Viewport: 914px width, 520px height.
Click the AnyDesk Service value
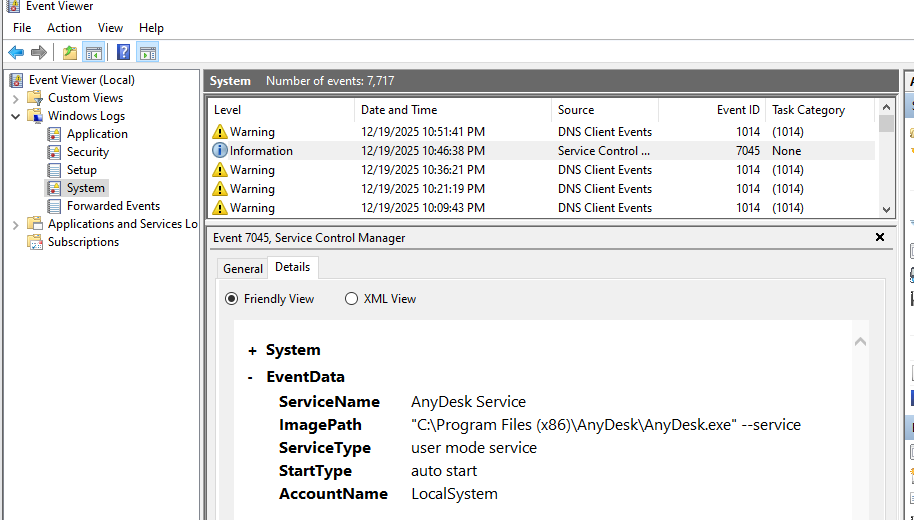[468, 402]
